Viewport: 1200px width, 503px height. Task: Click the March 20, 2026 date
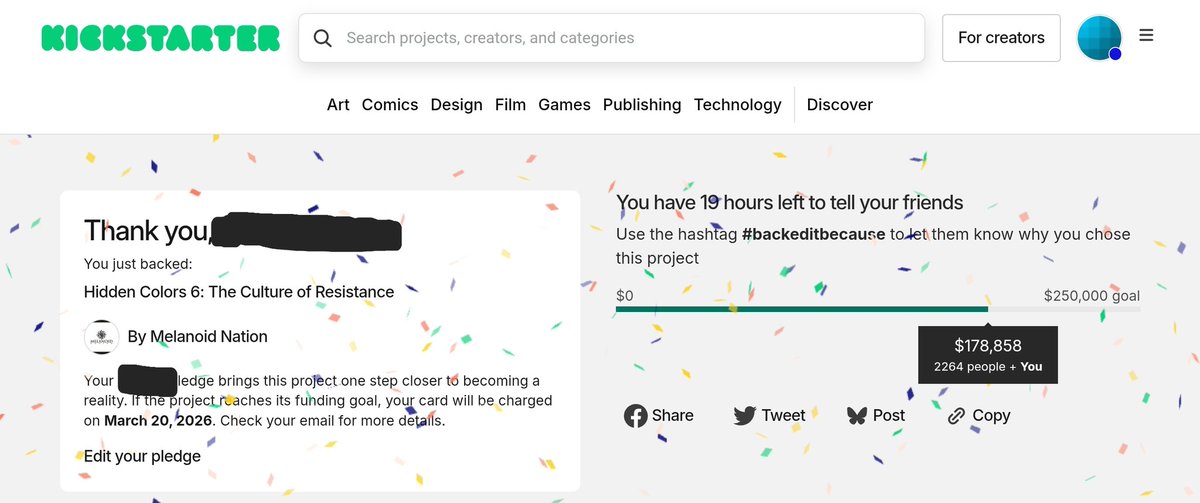click(158, 420)
